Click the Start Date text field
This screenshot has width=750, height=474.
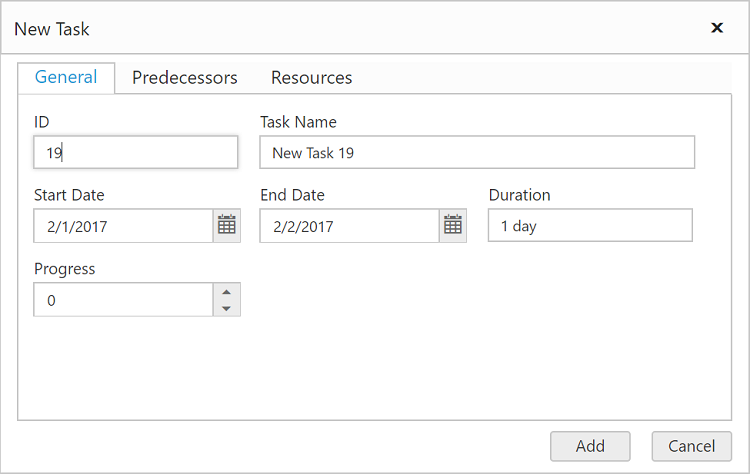point(123,226)
